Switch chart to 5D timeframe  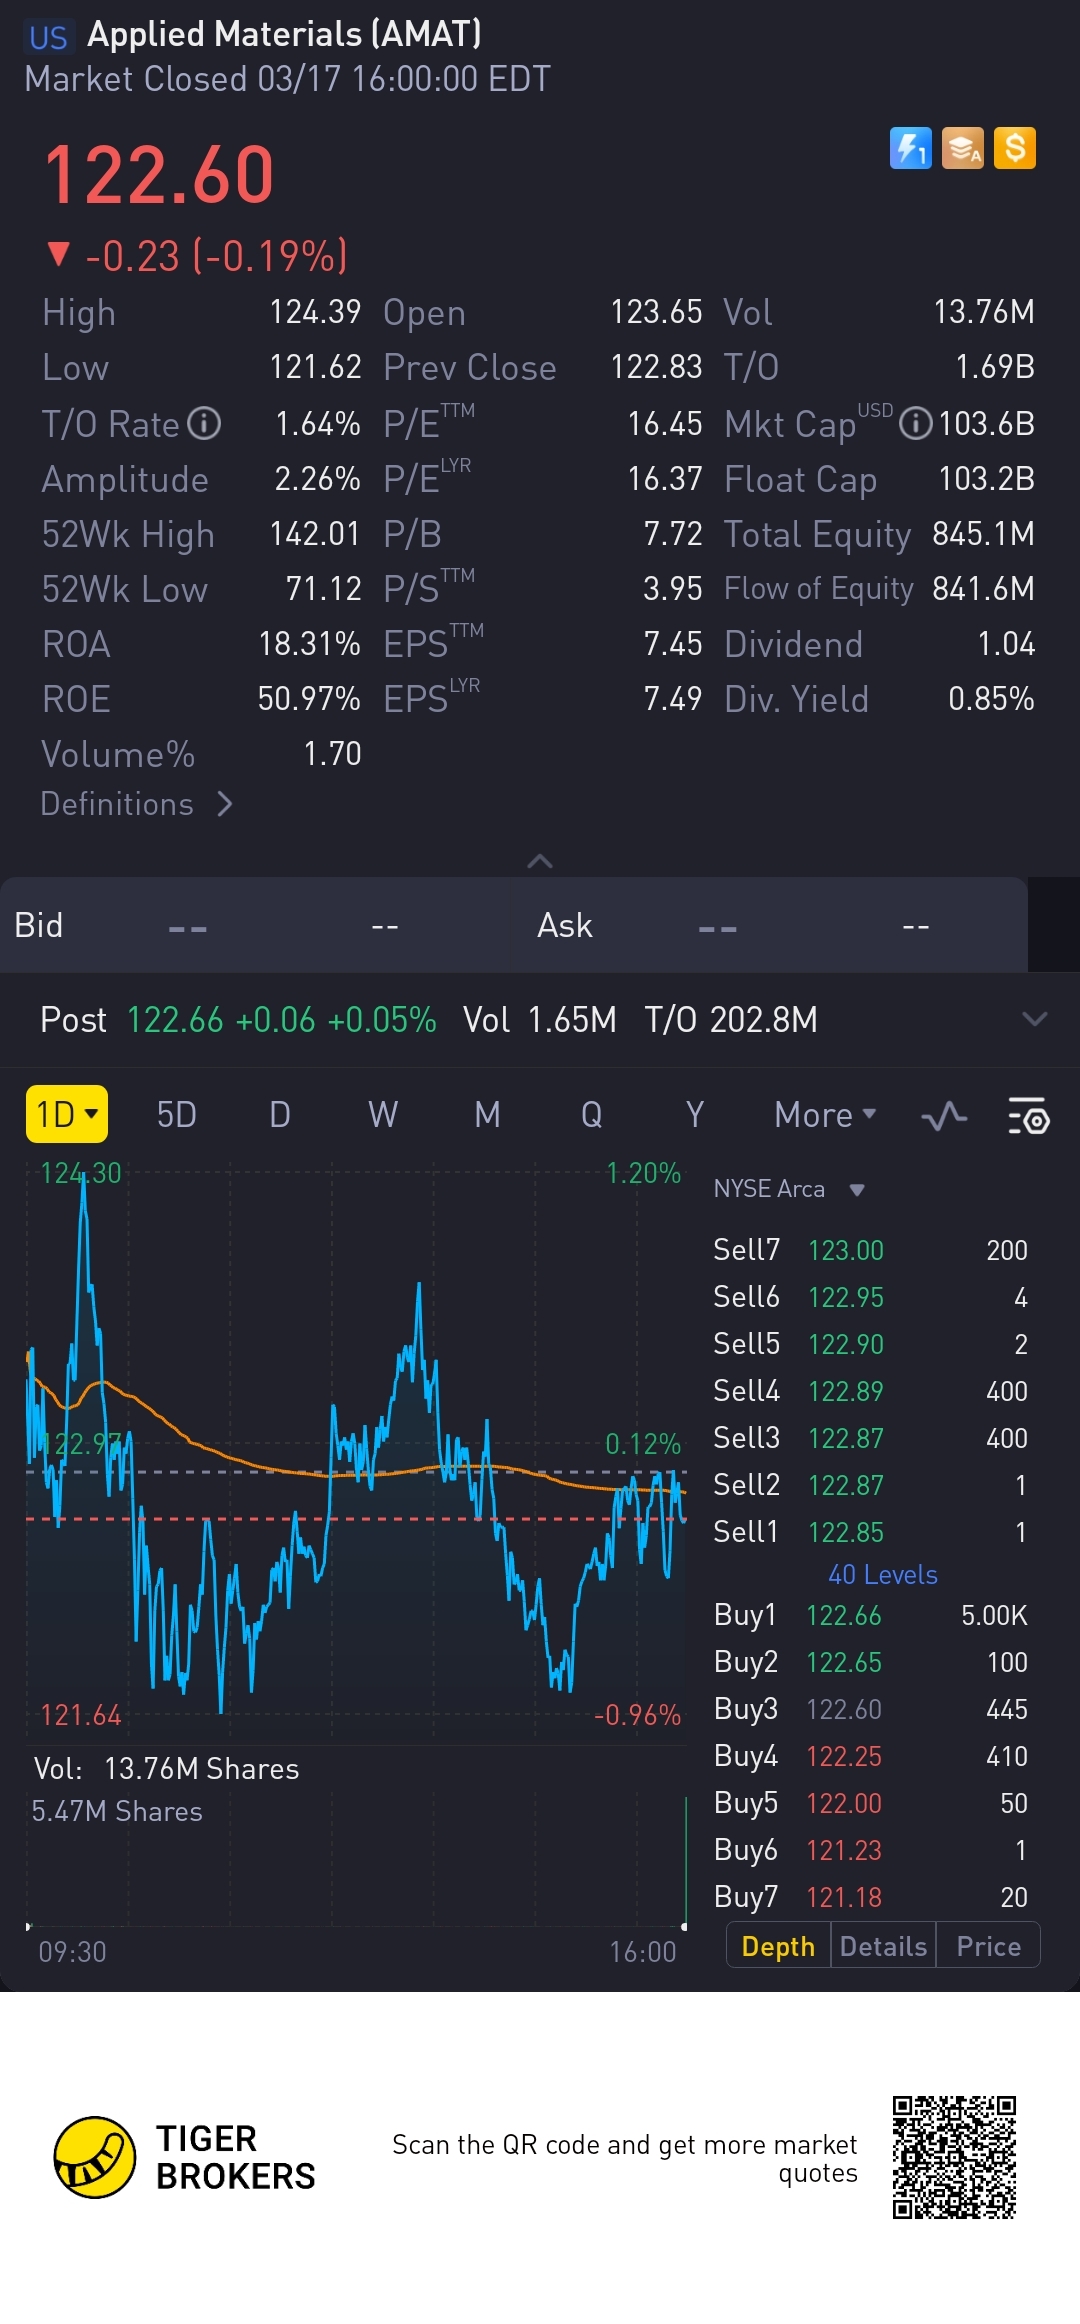177,1115
